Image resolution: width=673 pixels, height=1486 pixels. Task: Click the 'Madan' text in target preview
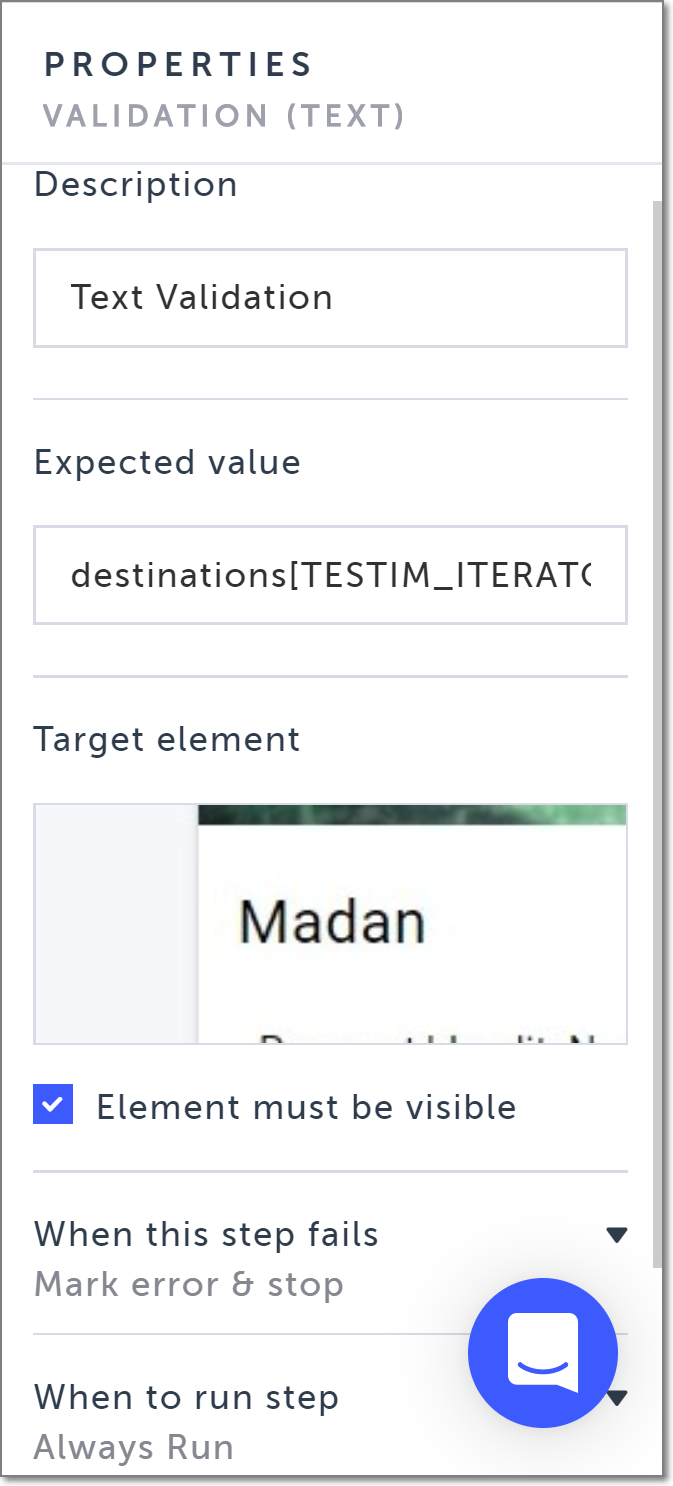[332, 922]
